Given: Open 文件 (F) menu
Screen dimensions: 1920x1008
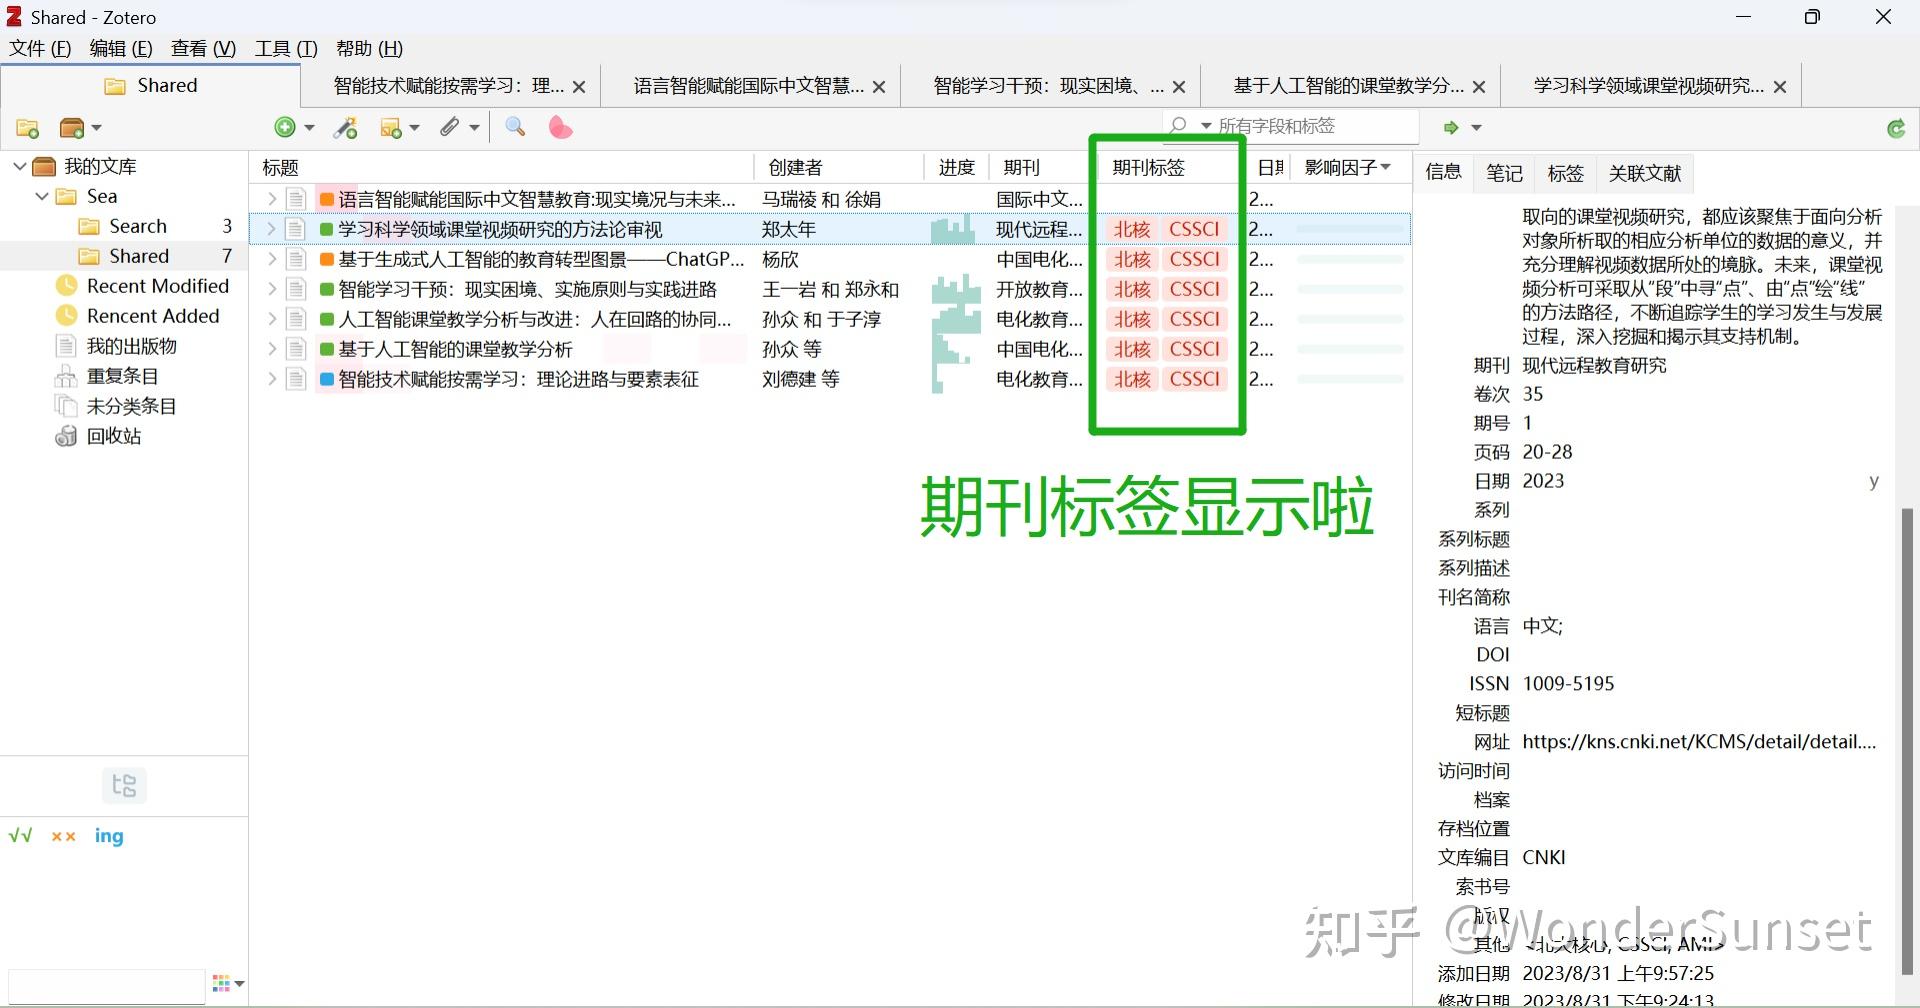Looking at the screenshot, I should click(x=41, y=48).
